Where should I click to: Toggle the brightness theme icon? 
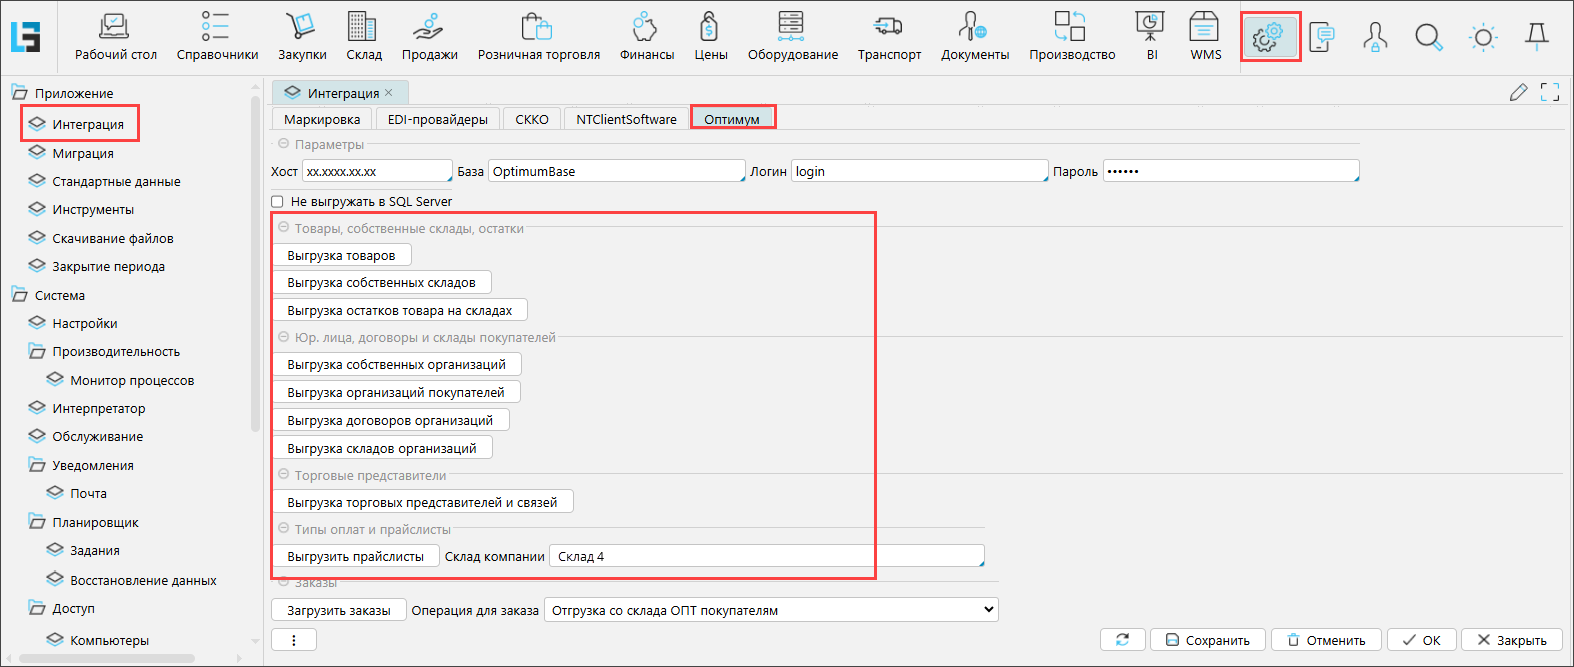(1483, 38)
